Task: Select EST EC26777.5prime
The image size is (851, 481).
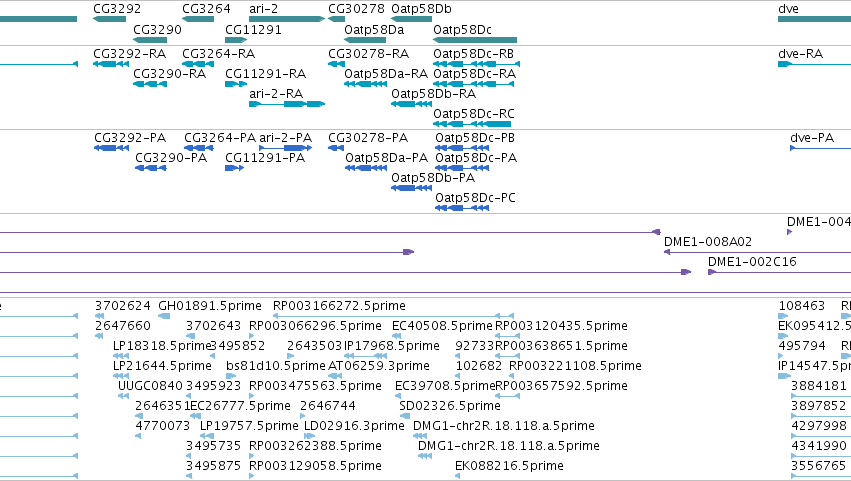Action: (240, 407)
